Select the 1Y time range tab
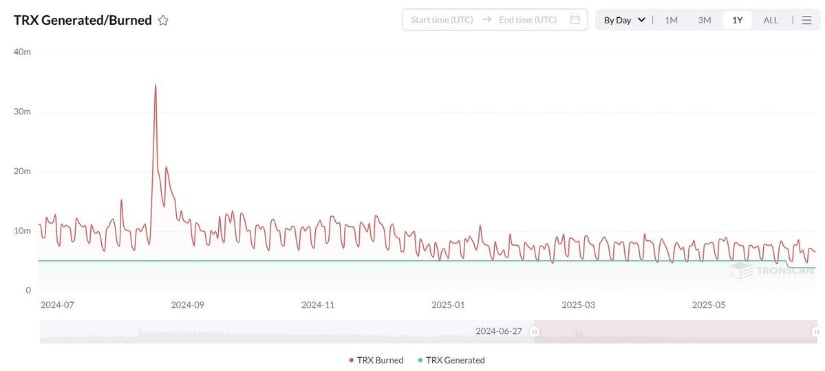Image resolution: width=825 pixels, height=371 pixels. click(x=738, y=20)
